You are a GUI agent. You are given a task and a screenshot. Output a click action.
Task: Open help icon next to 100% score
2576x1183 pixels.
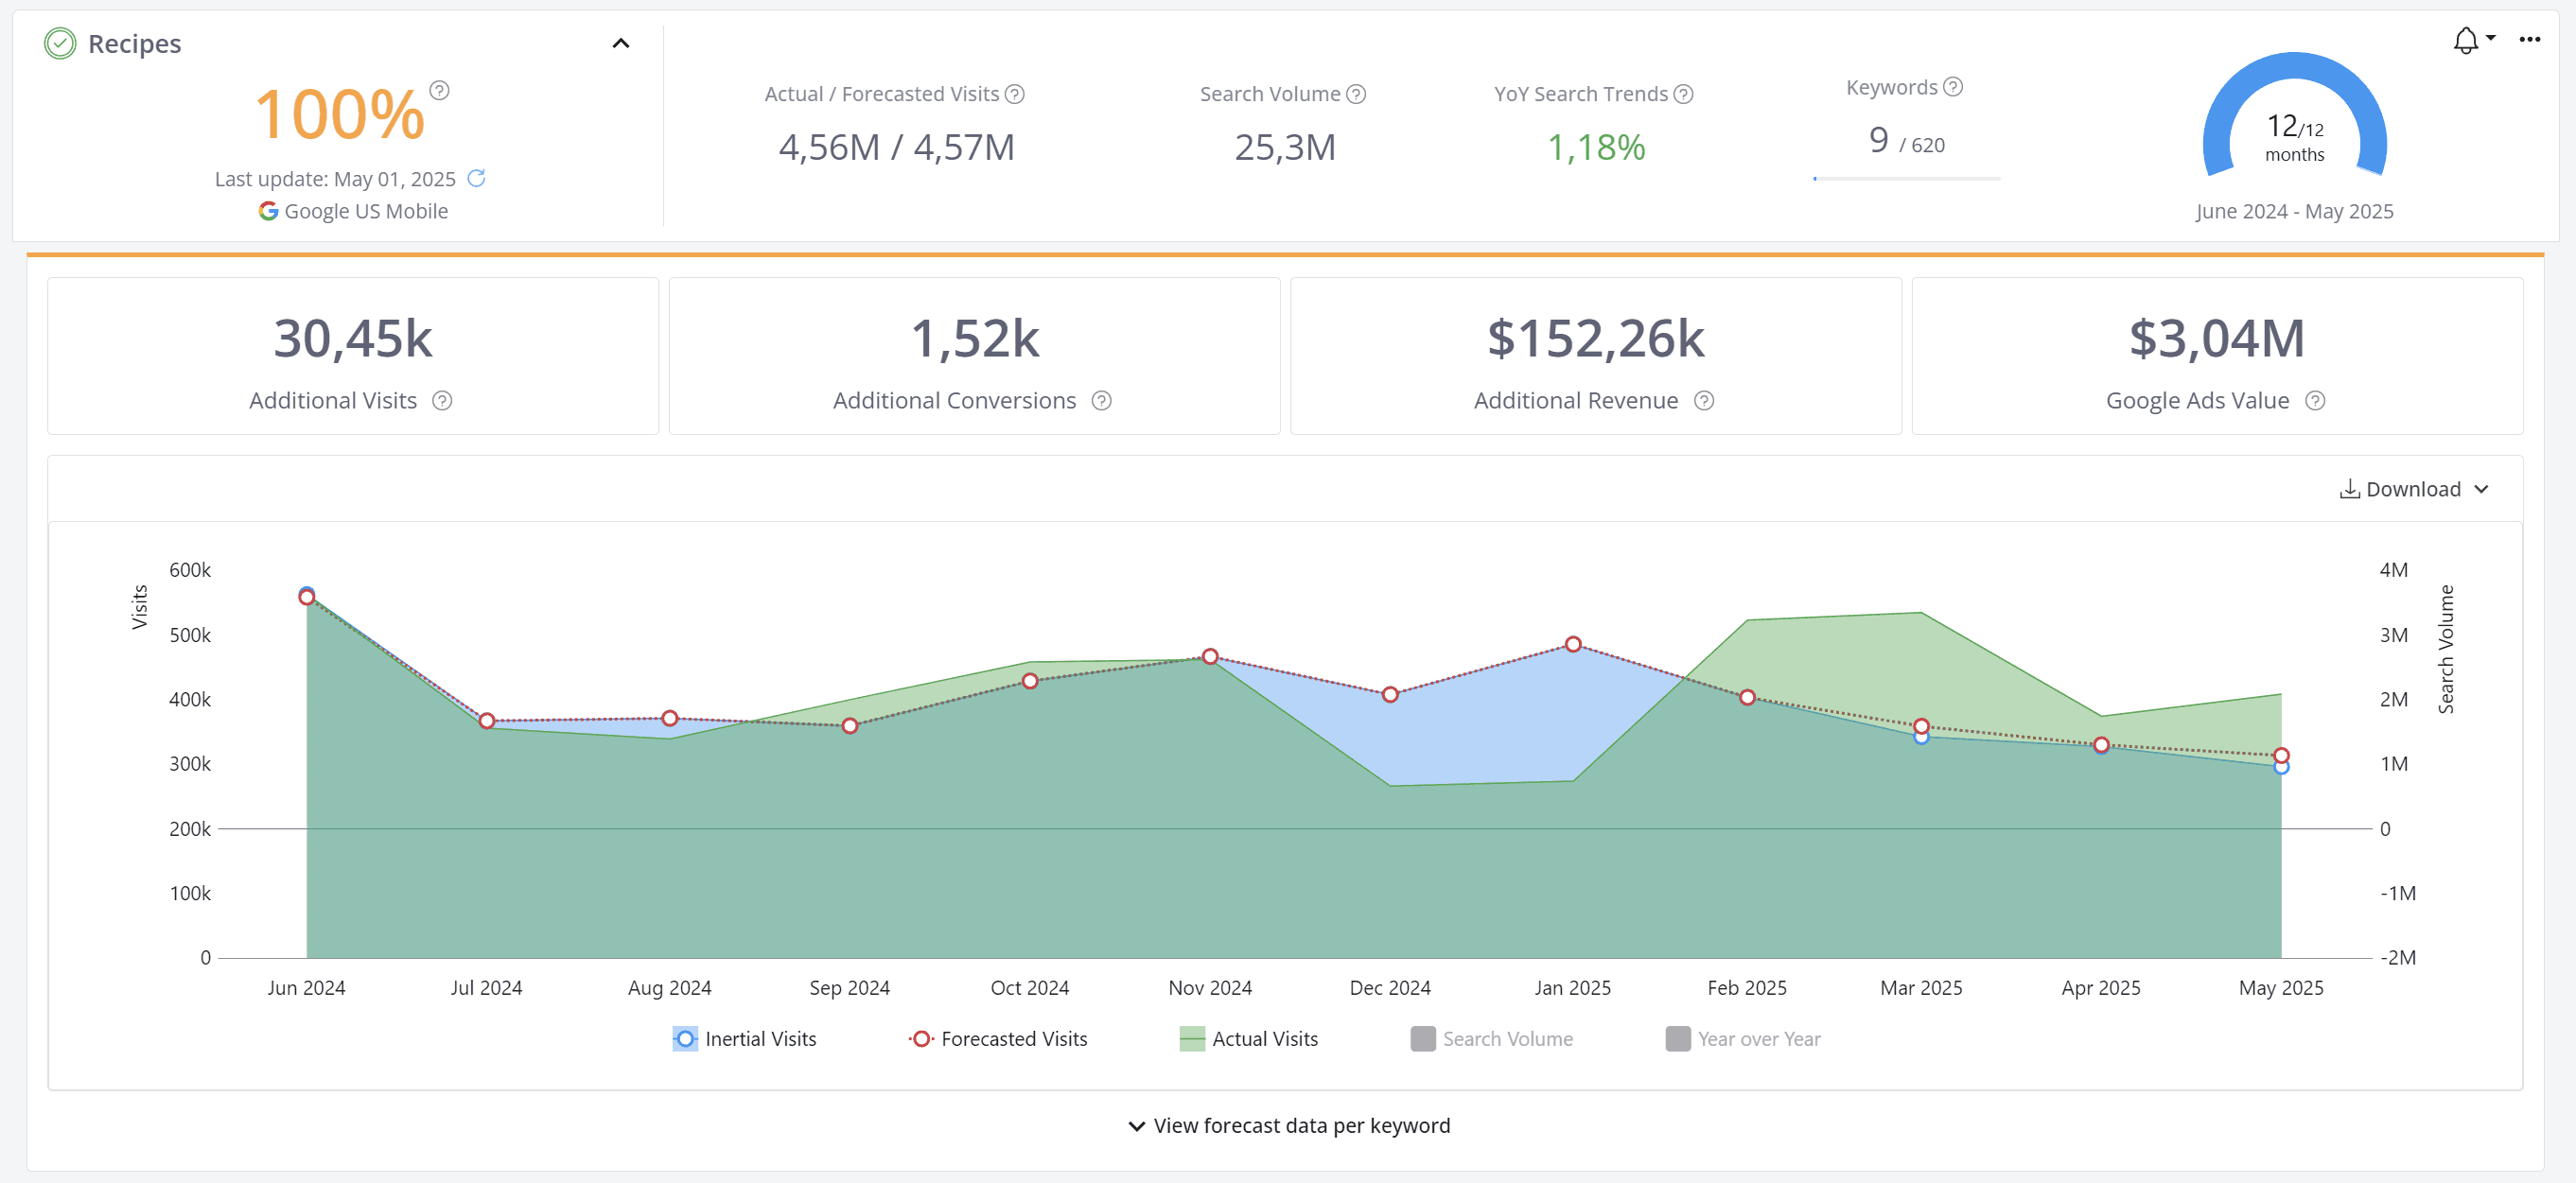click(x=439, y=91)
